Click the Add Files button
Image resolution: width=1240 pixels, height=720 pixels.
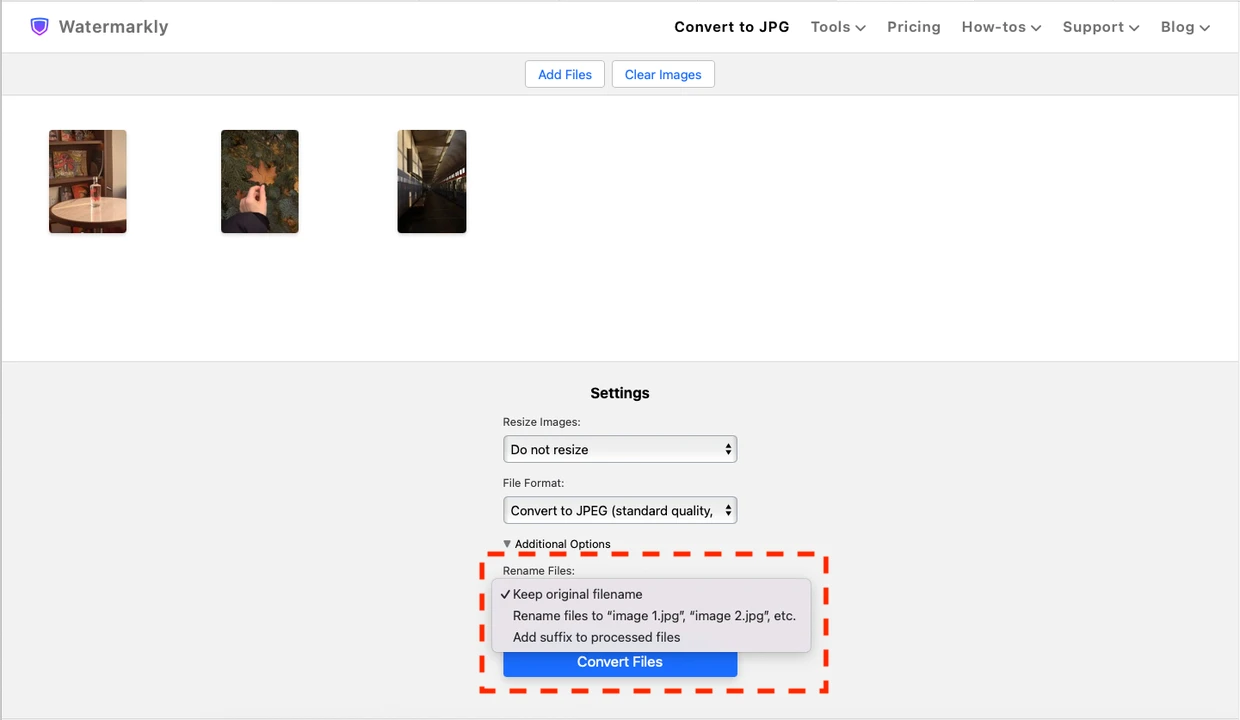(564, 73)
